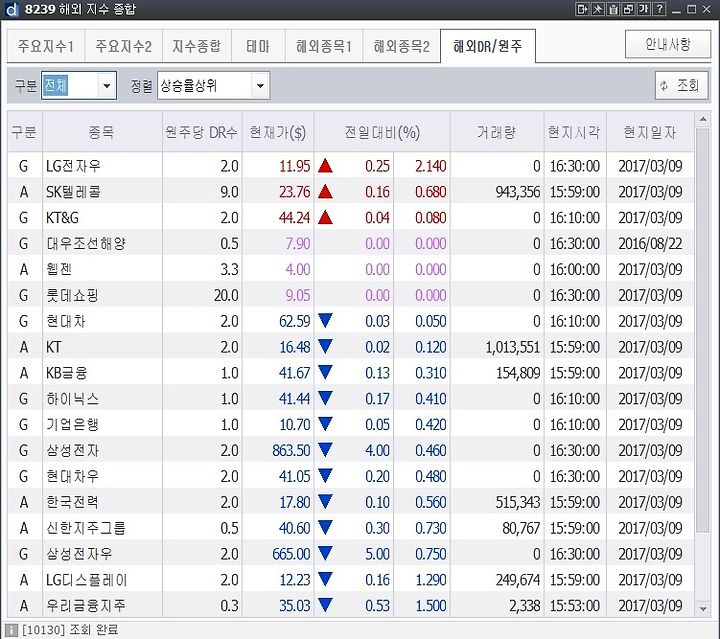Click the 가 font-size icon
This screenshot has height=639, width=720.
tap(644, 9)
